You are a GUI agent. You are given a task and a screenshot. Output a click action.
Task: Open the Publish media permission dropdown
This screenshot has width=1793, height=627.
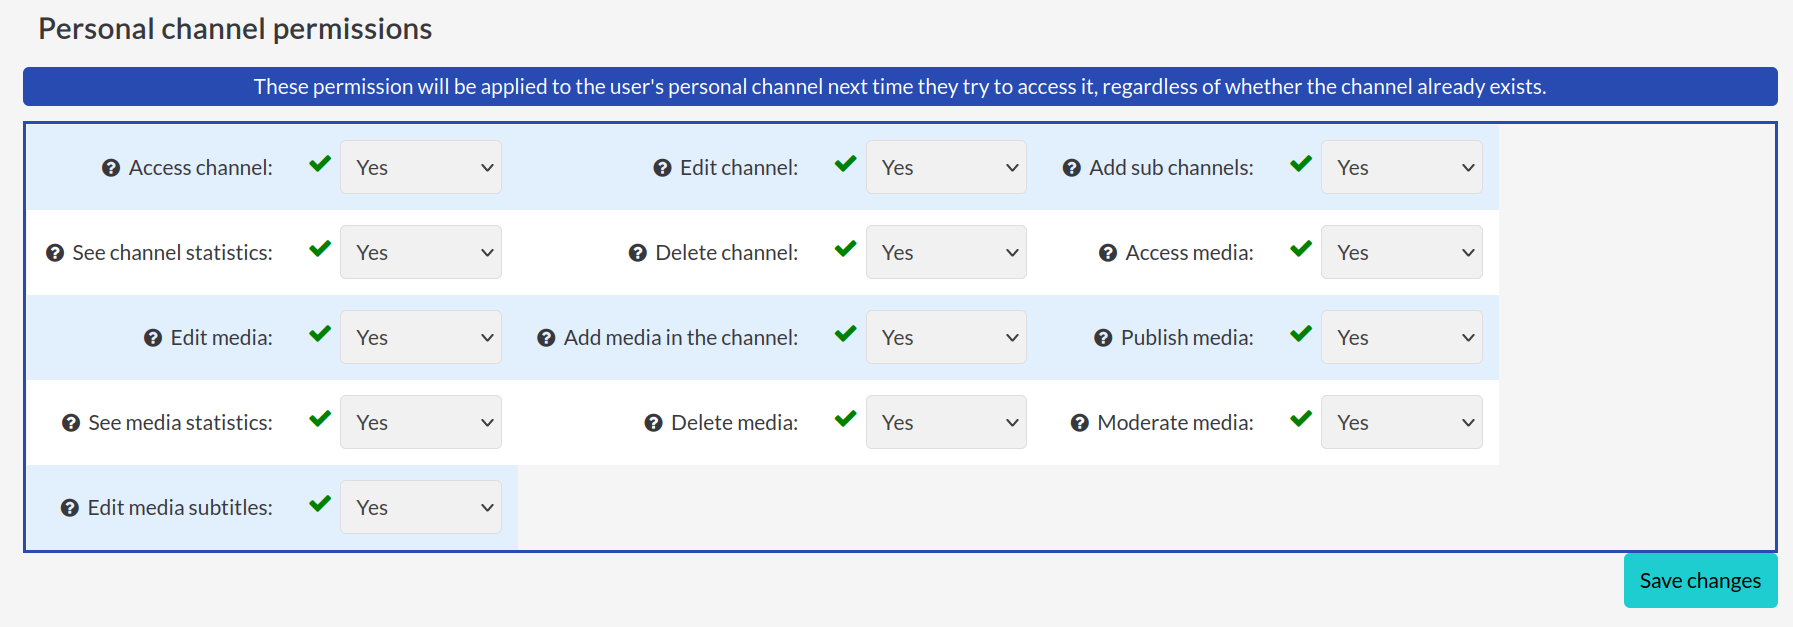[1402, 337]
